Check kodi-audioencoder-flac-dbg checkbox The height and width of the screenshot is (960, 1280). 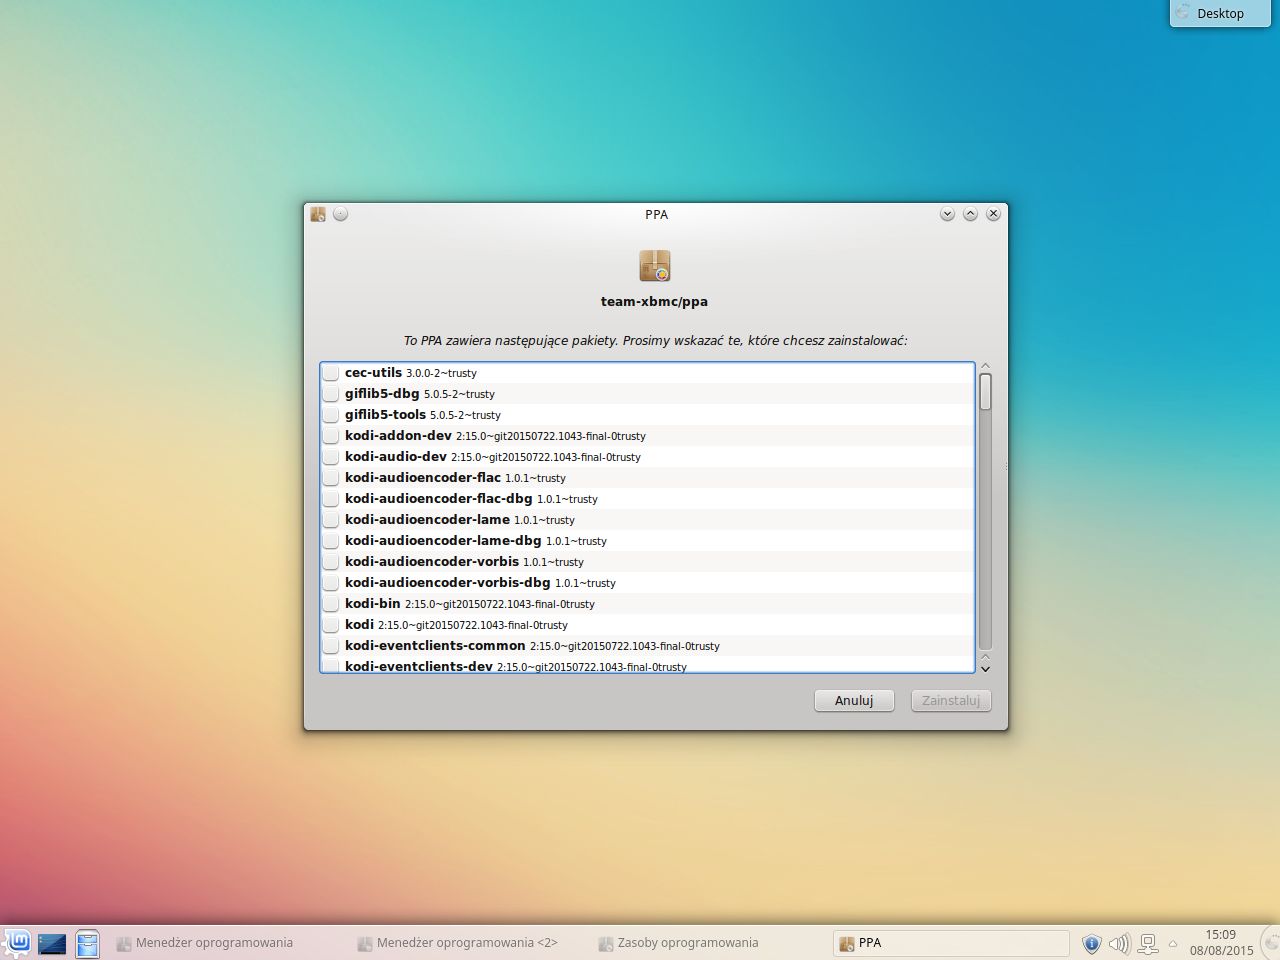click(x=331, y=499)
